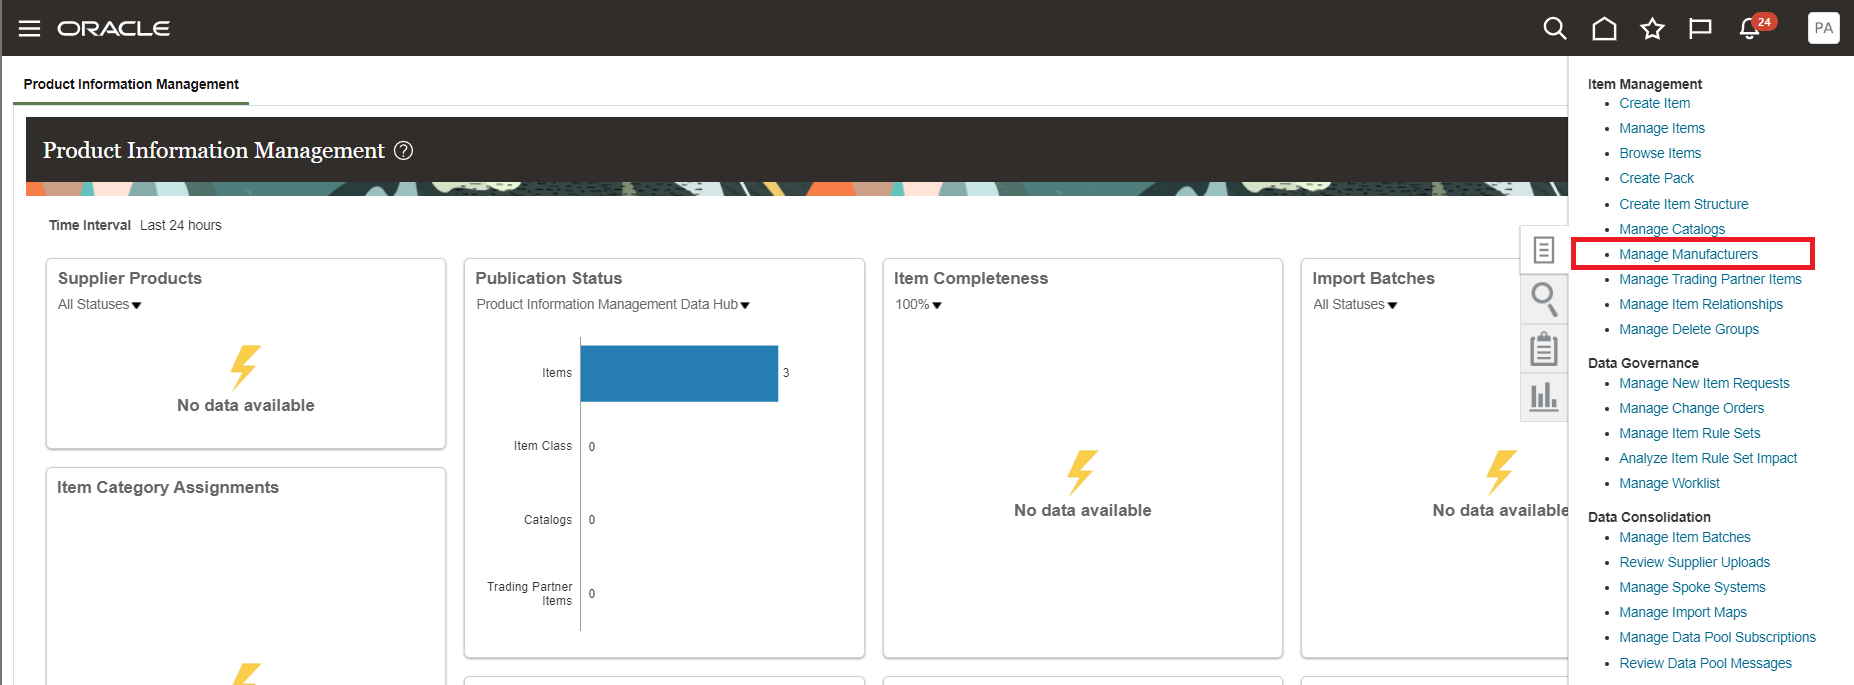This screenshot has width=1854, height=685.
Task: Click the Trading Partner Items chart label
Action: point(530,594)
